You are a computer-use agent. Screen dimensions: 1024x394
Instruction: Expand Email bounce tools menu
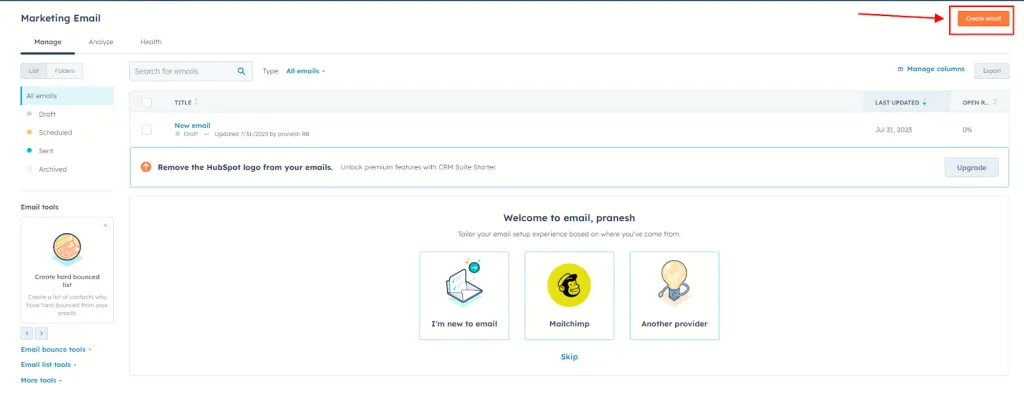(x=56, y=350)
